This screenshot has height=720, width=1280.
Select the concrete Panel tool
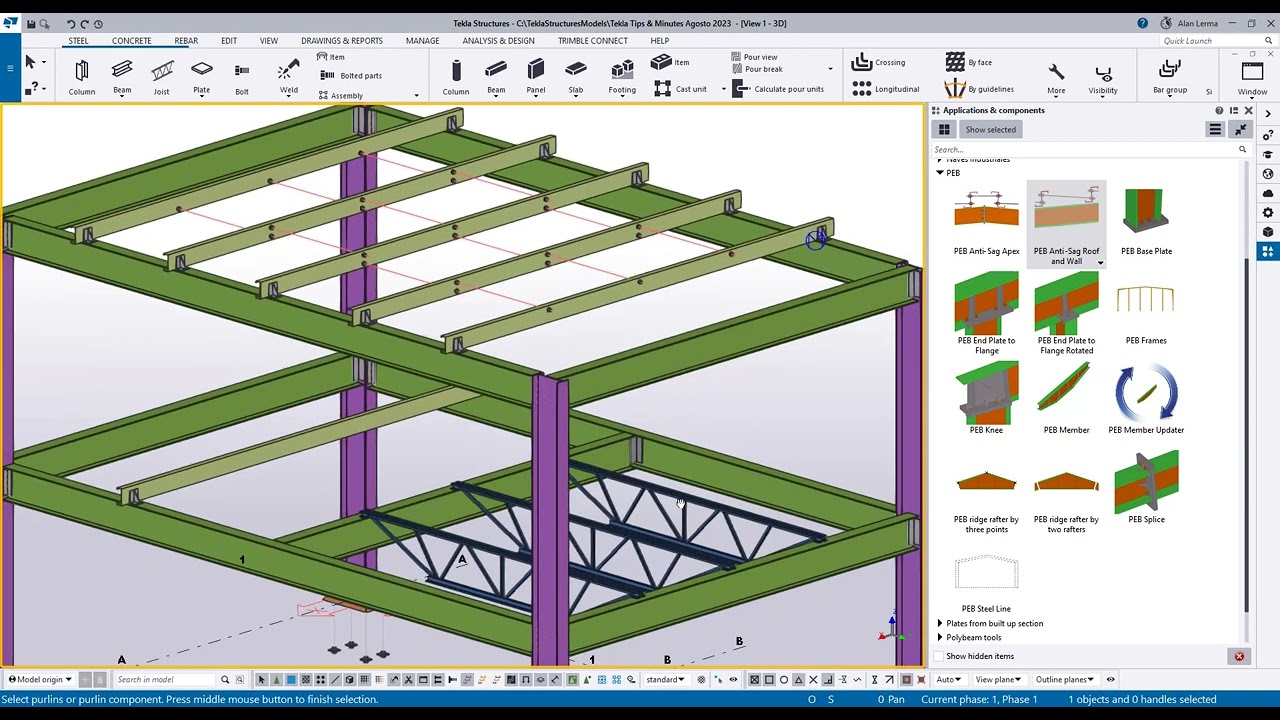tap(536, 77)
